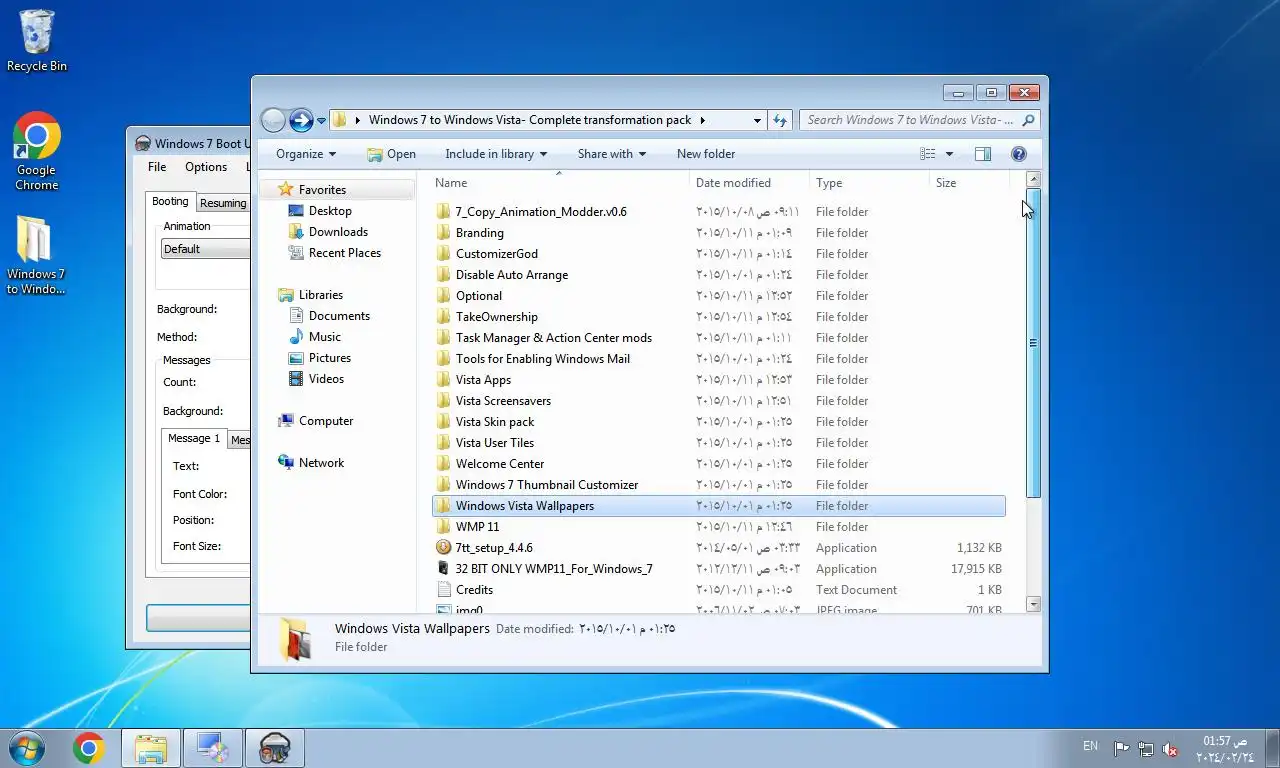Open the recent pages dropdown arrow
The image size is (1280, 768).
tap(321, 121)
